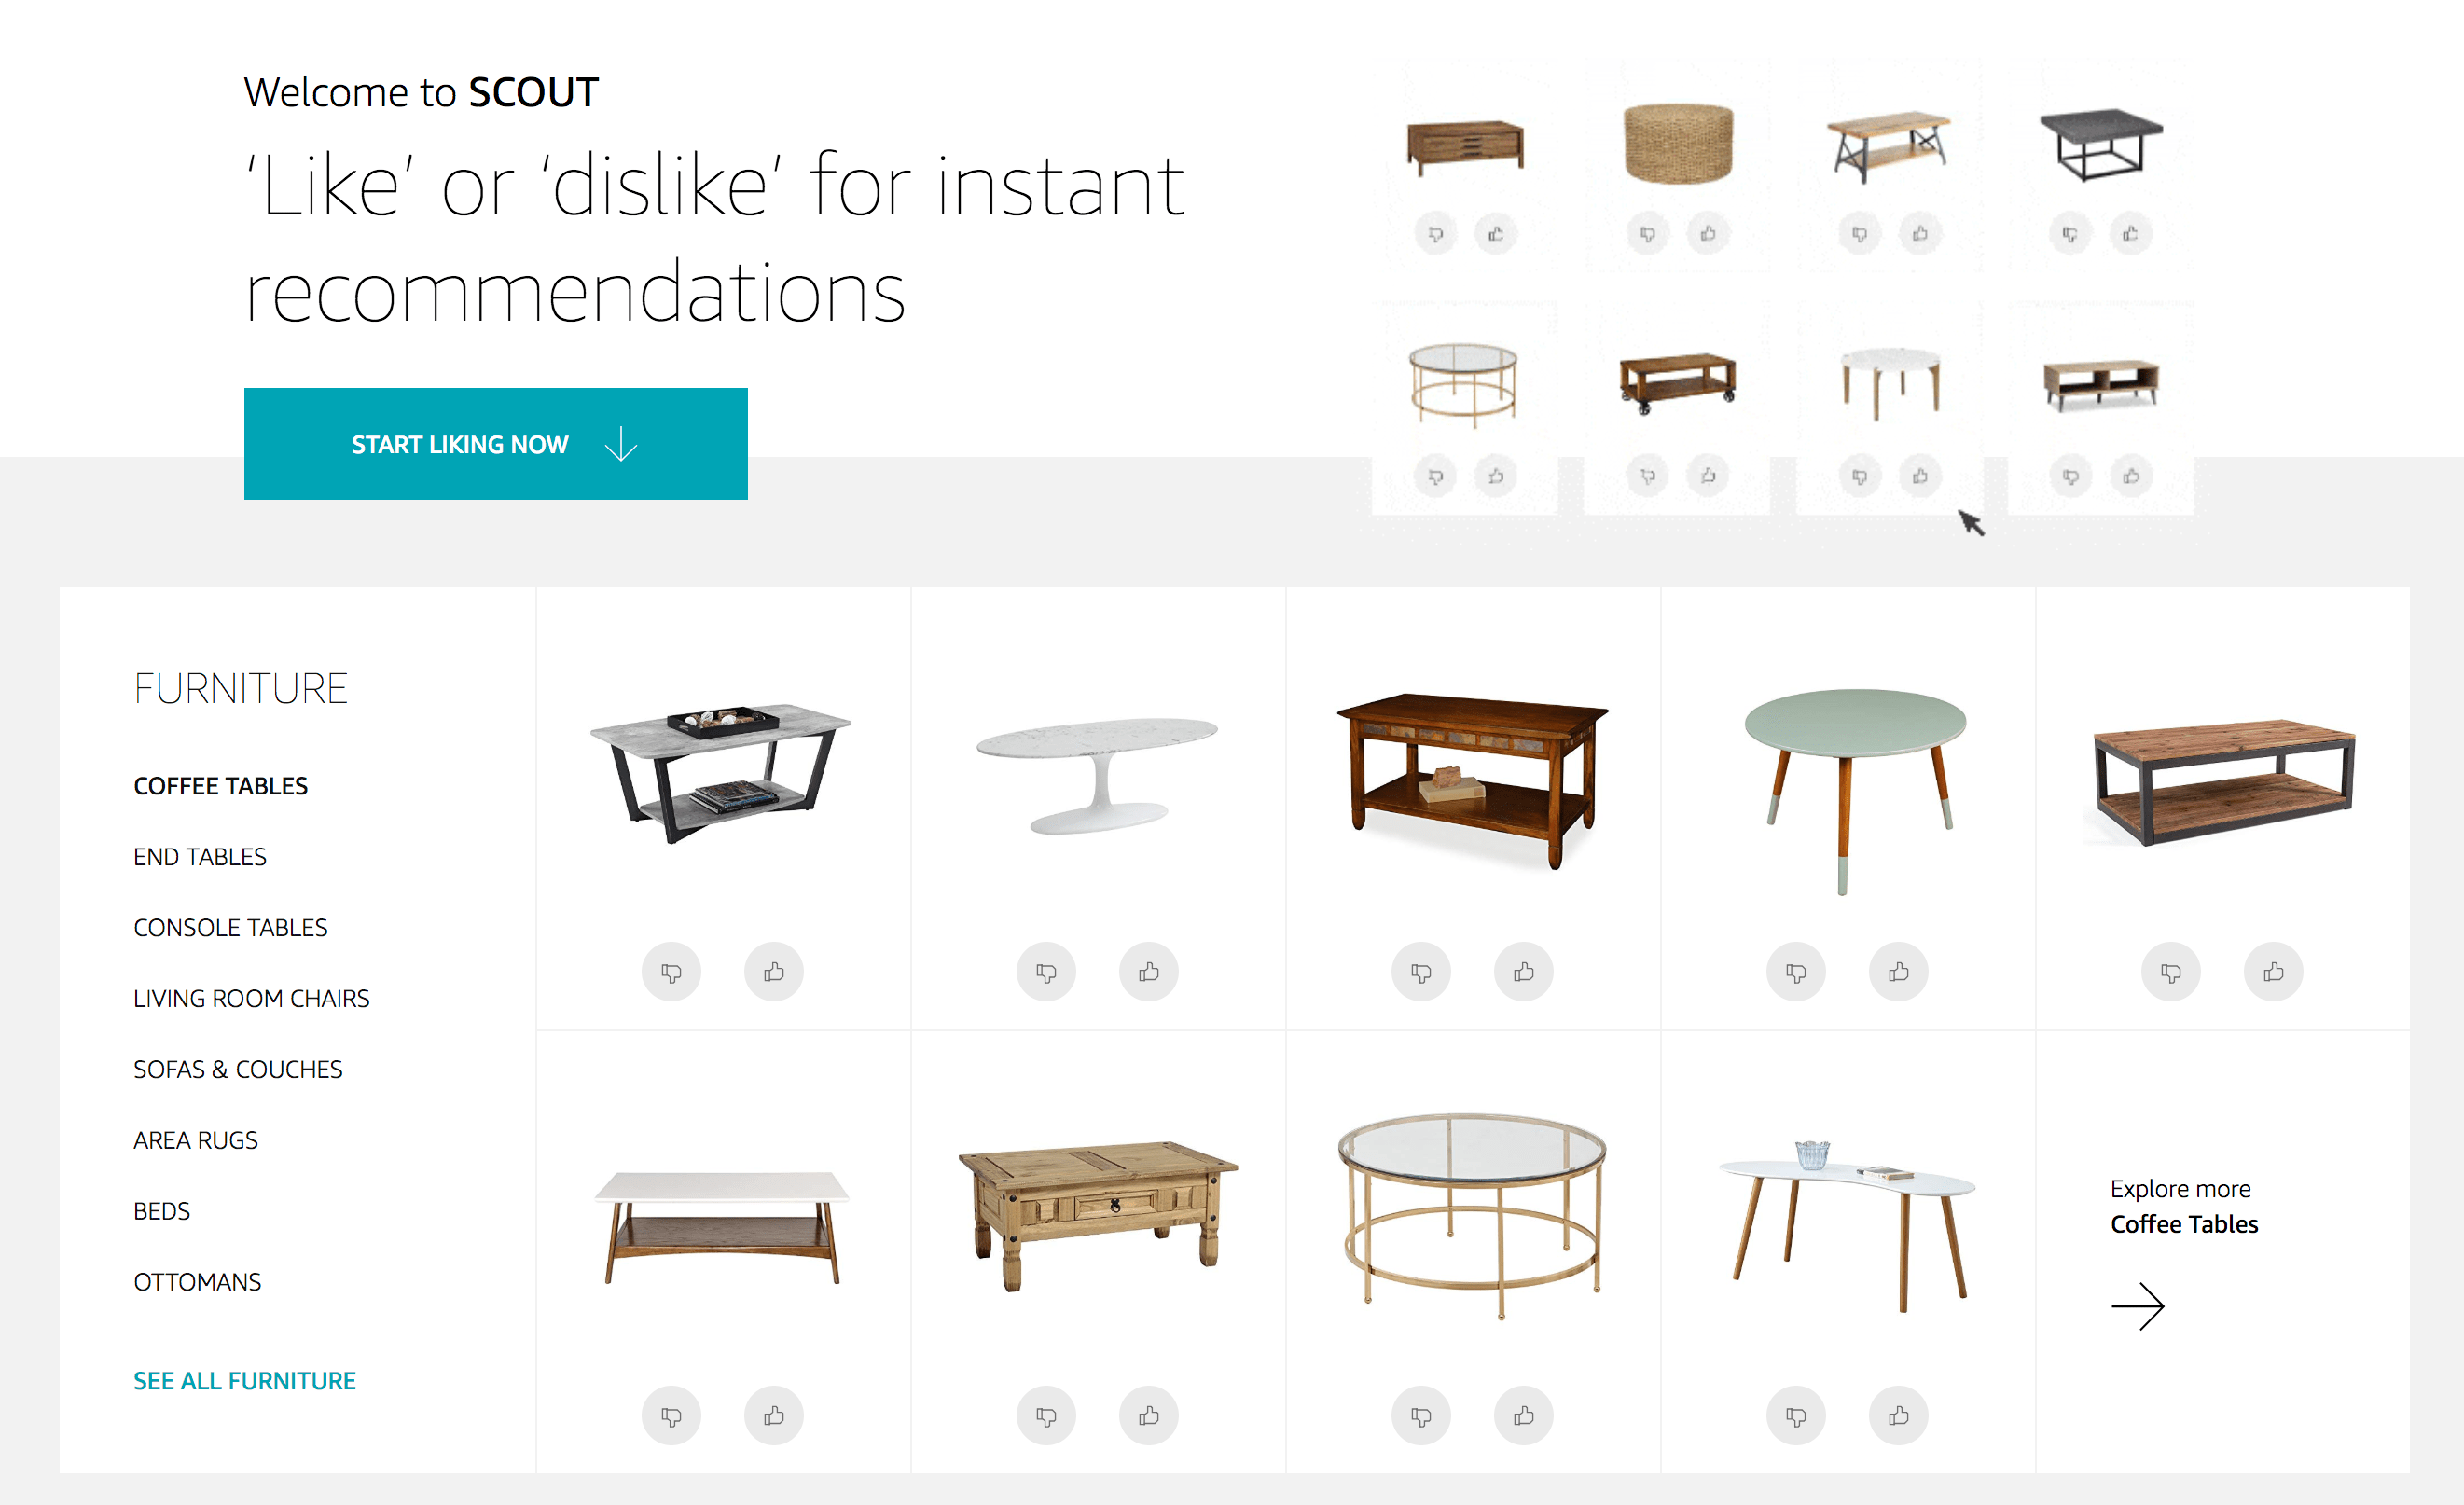This screenshot has height=1505, width=2464.
Task: Give a thumbs down to the woven round ottoman thumbnail
Action: (1648, 232)
